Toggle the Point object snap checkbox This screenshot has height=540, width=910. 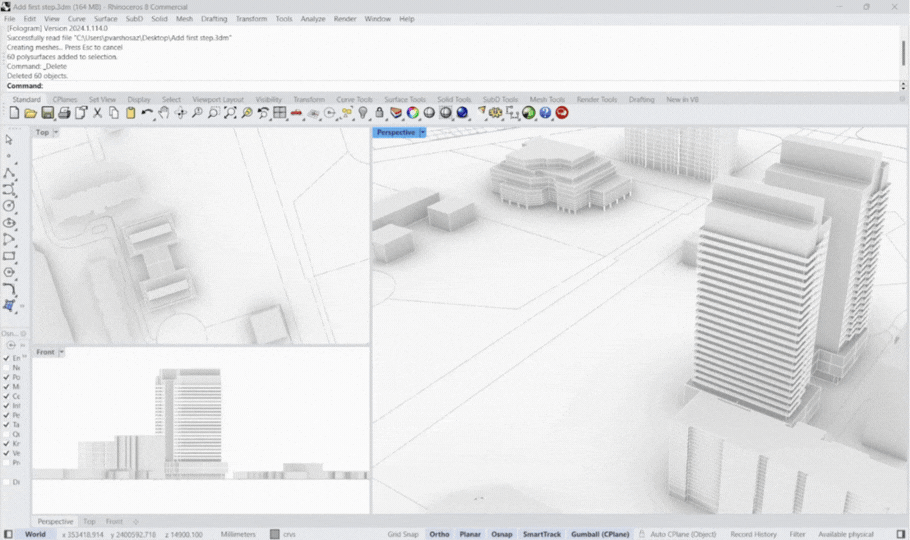click(x=6, y=377)
